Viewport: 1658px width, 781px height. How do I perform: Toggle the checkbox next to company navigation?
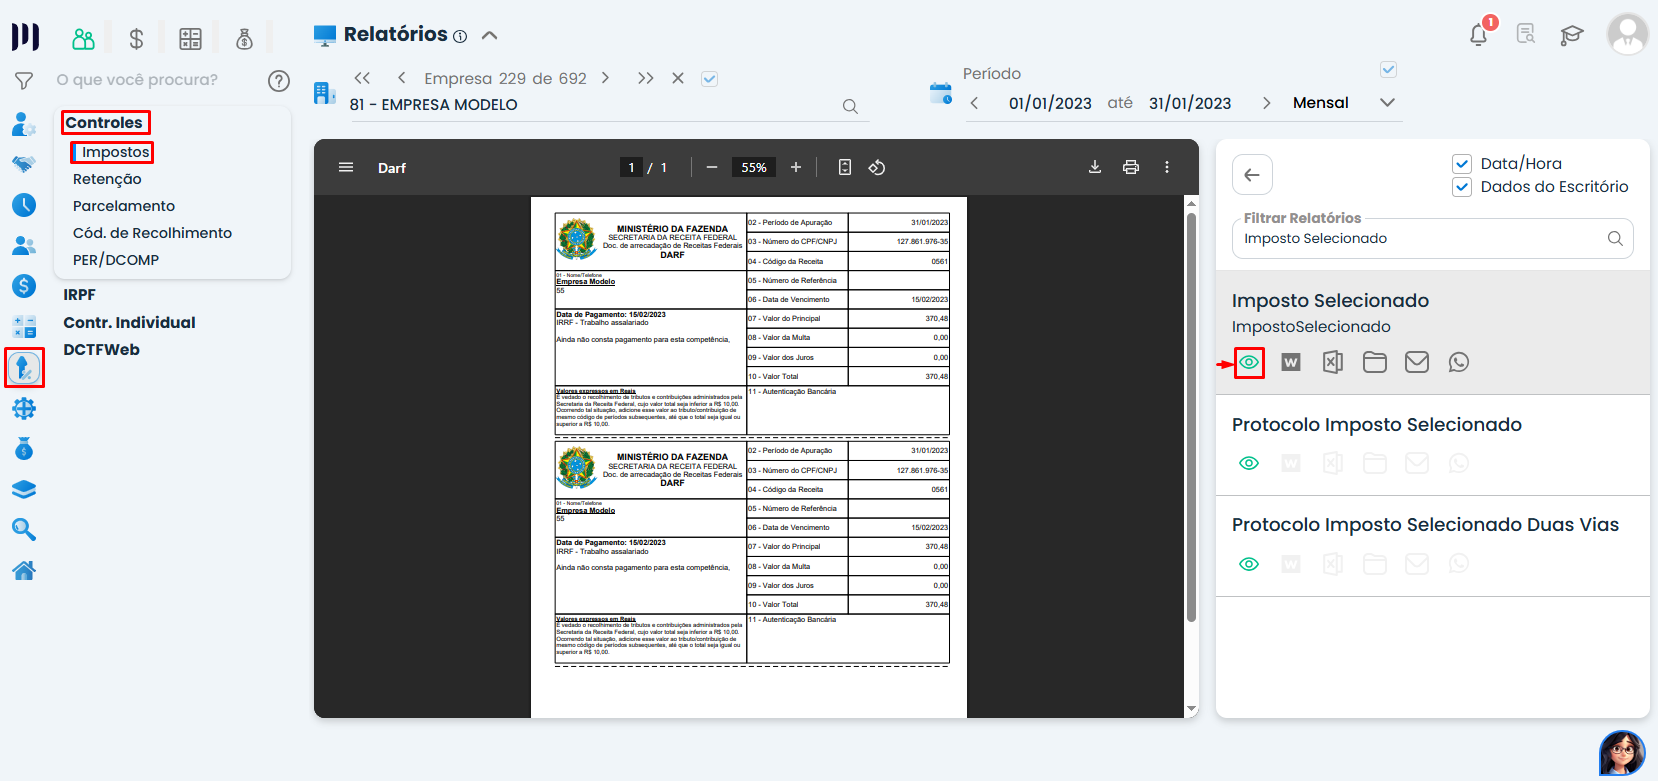tap(710, 79)
